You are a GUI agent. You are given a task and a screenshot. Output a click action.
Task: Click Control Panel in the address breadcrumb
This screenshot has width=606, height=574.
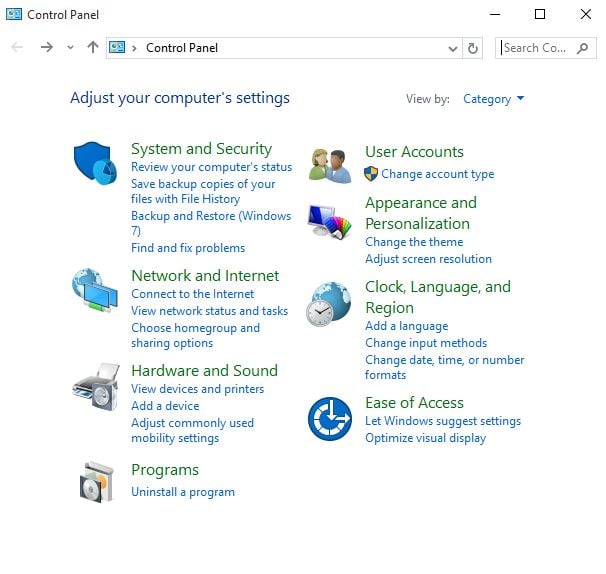coord(182,48)
